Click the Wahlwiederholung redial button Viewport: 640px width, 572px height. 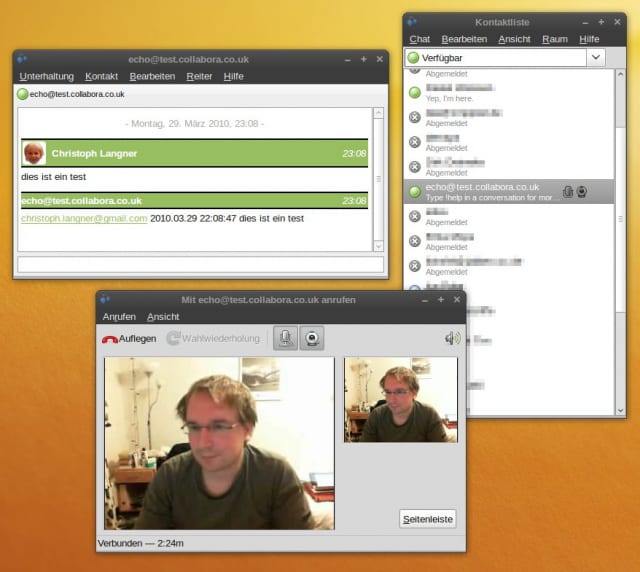213,338
